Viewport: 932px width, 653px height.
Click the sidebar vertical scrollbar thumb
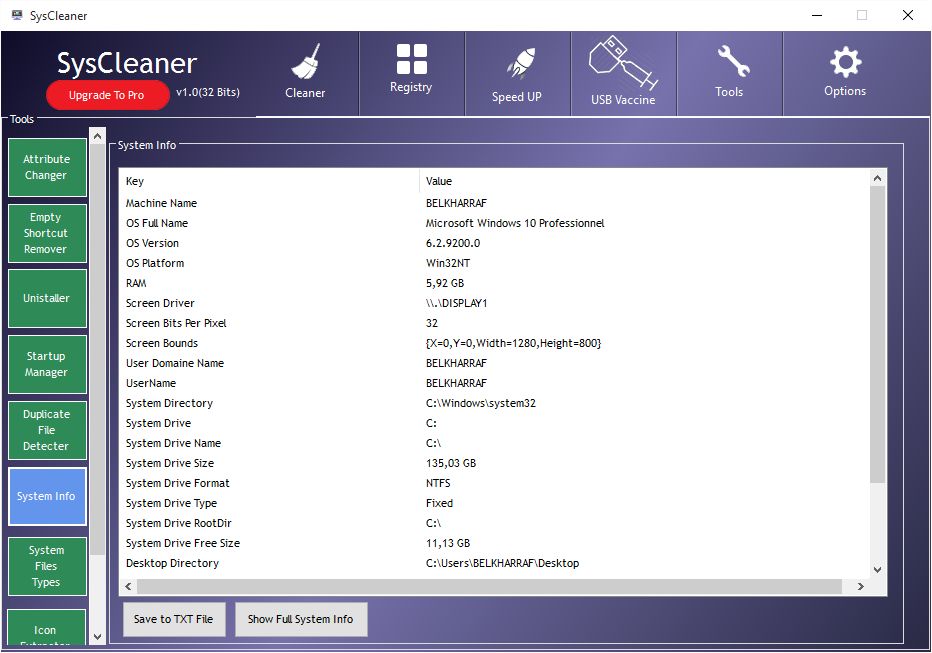tap(97, 349)
